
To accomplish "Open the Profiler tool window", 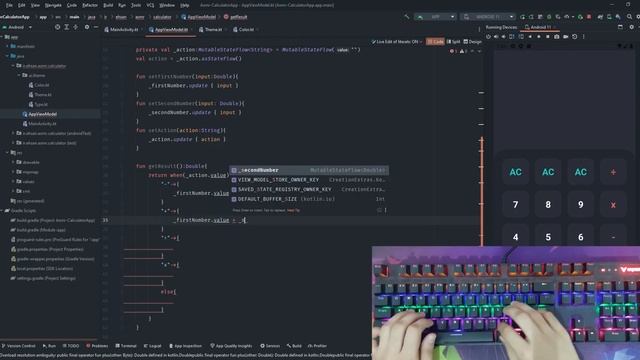I will pyautogui.click(x=318, y=346).
